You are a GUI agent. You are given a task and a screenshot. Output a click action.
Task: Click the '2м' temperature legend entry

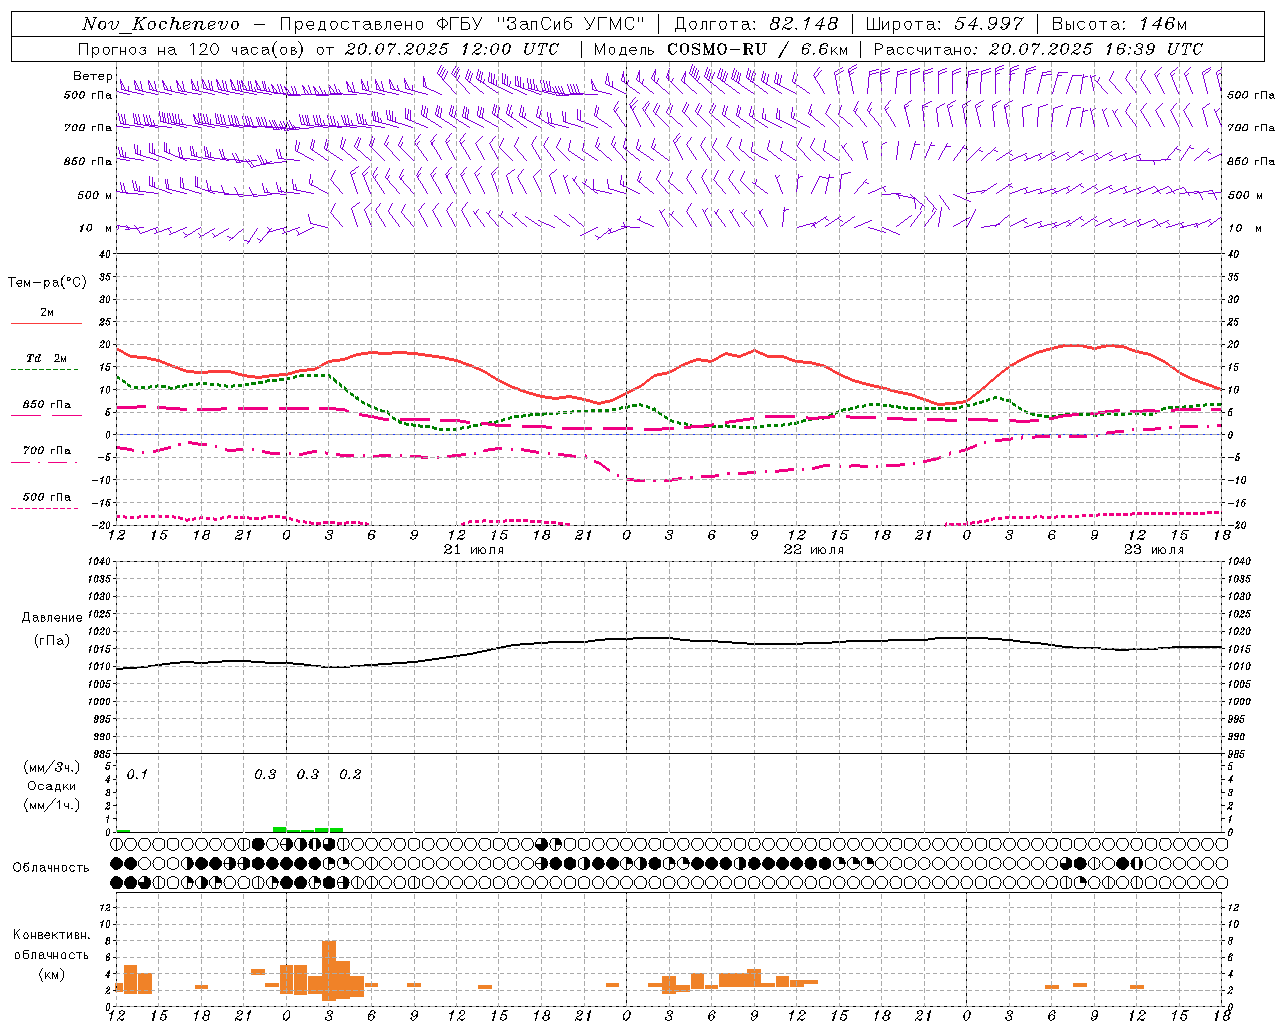pos(47,312)
